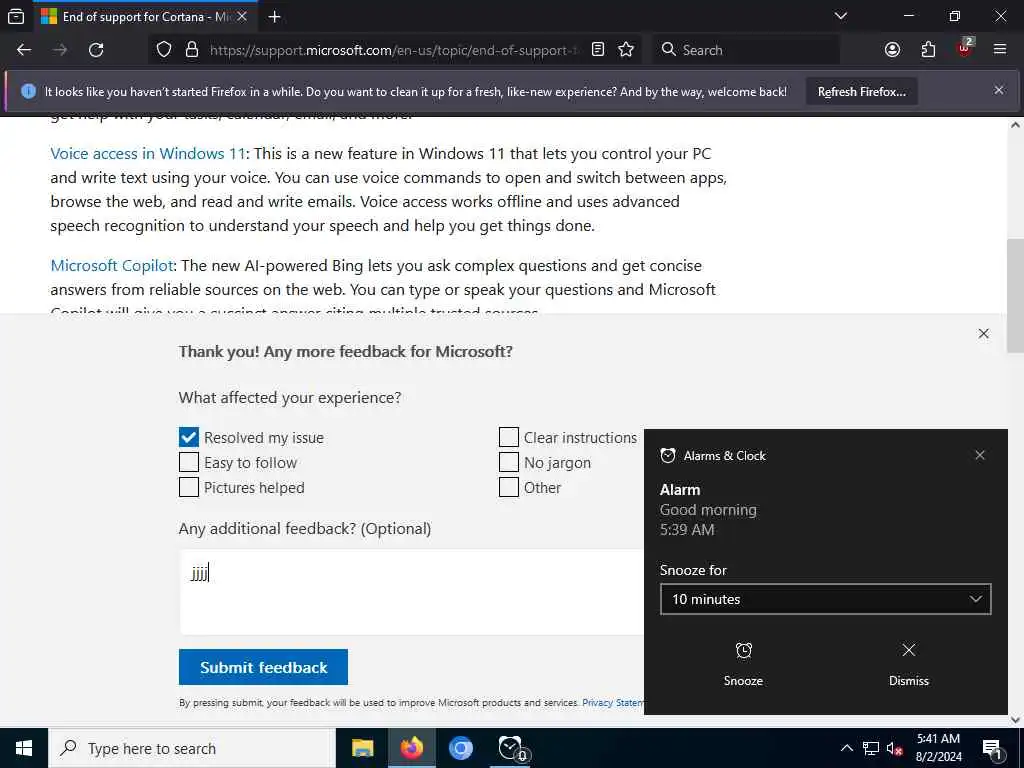
Task: Toggle reader view icon in address bar
Action: click(598, 50)
